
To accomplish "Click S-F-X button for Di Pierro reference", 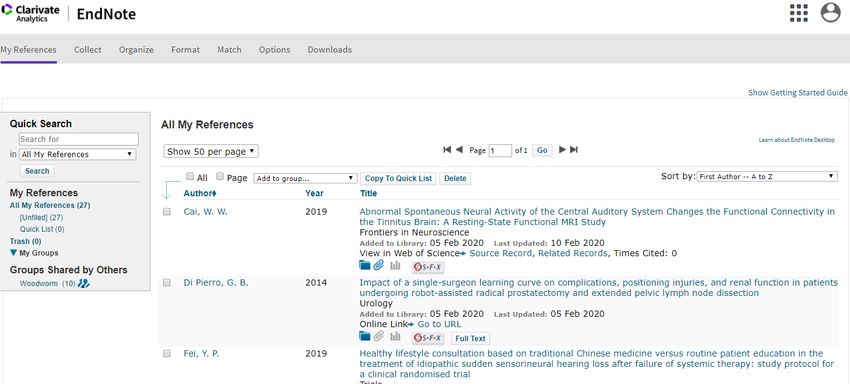I will tap(428, 338).
